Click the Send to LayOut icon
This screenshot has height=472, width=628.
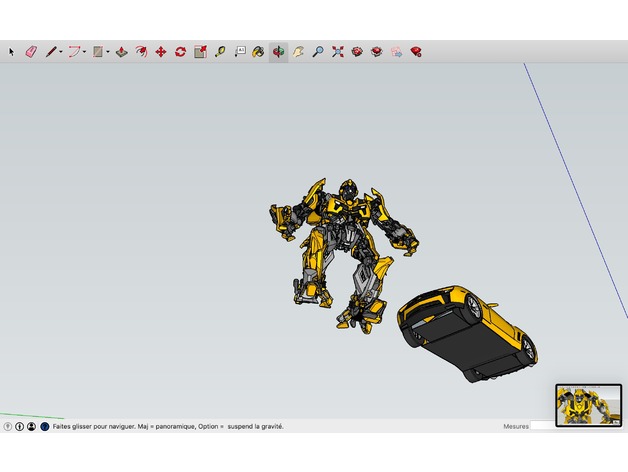pyautogui.click(x=397, y=52)
